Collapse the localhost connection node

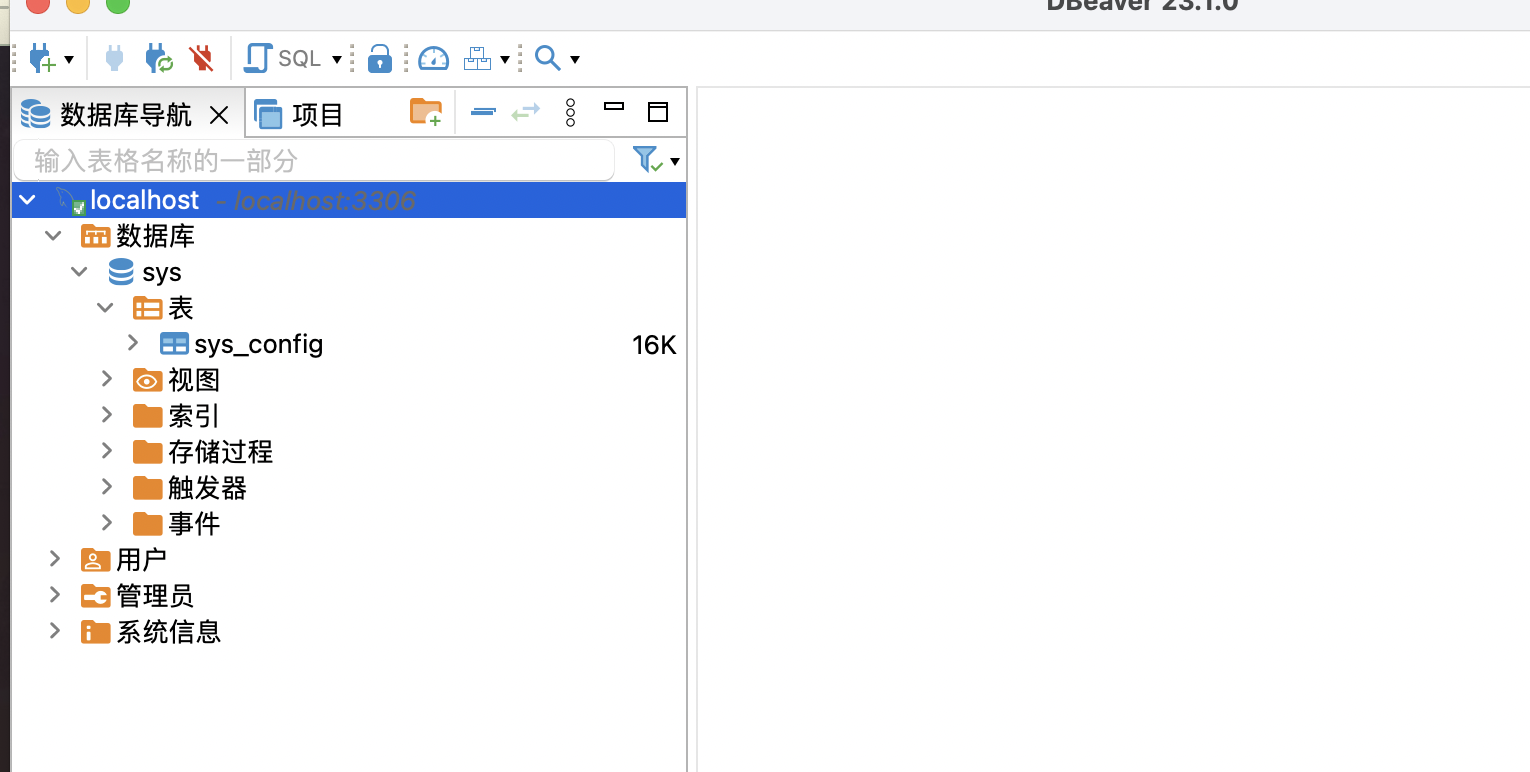click(x=27, y=200)
